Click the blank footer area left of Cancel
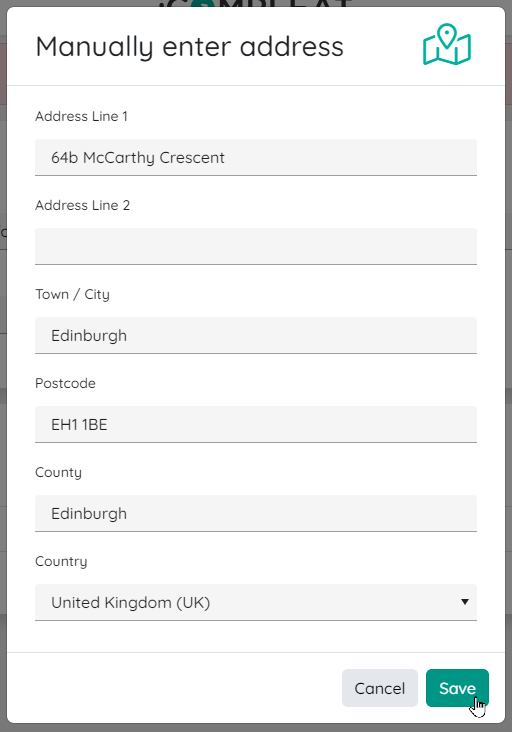 coord(175,688)
